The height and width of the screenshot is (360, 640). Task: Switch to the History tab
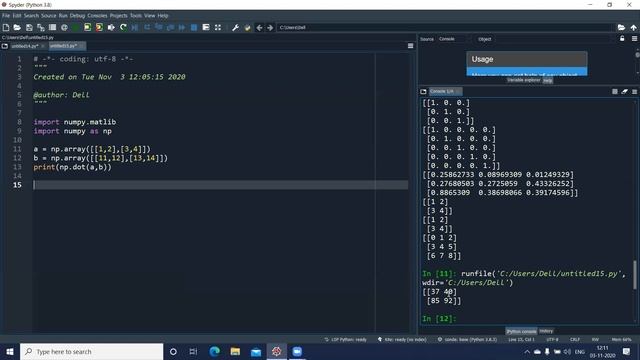pyautogui.click(x=546, y=331)
